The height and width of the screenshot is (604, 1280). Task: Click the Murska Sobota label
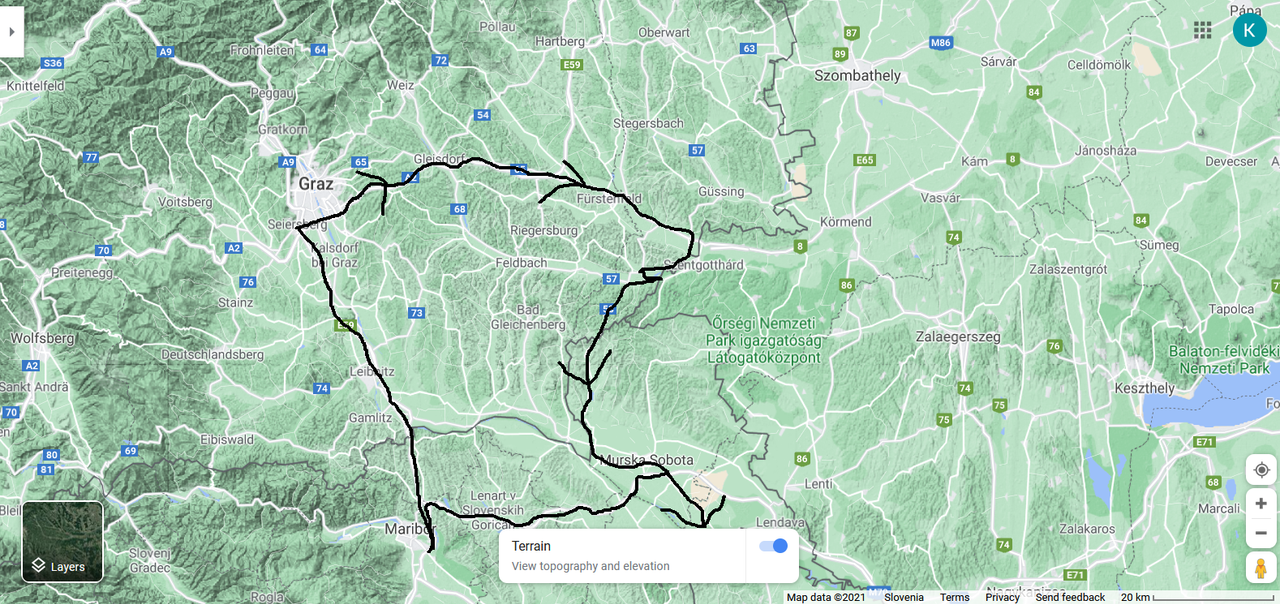(647, 460)
